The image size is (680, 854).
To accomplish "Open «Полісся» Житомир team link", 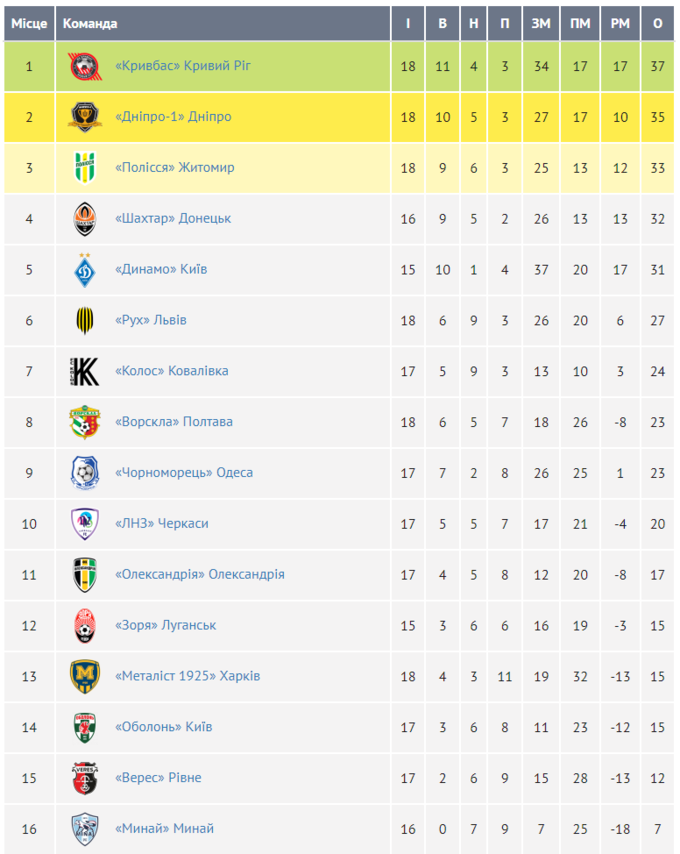I will click(x=175, y=168).
